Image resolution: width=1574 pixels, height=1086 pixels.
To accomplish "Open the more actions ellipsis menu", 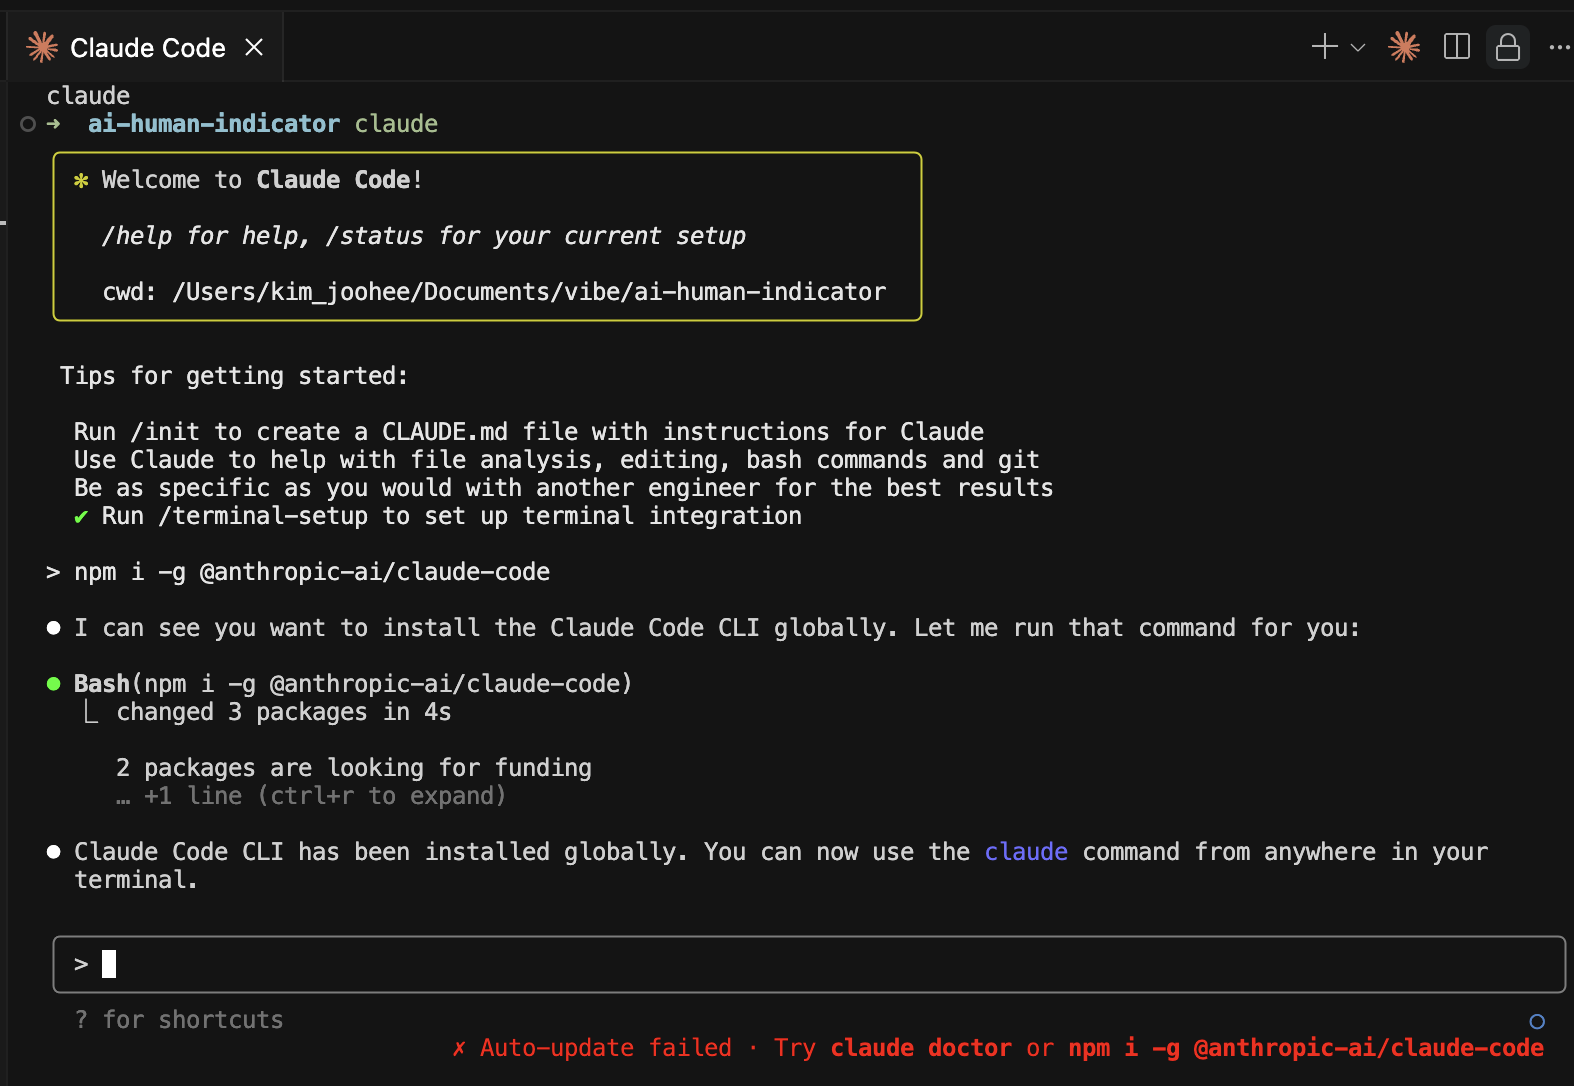I will point(1559,47).
